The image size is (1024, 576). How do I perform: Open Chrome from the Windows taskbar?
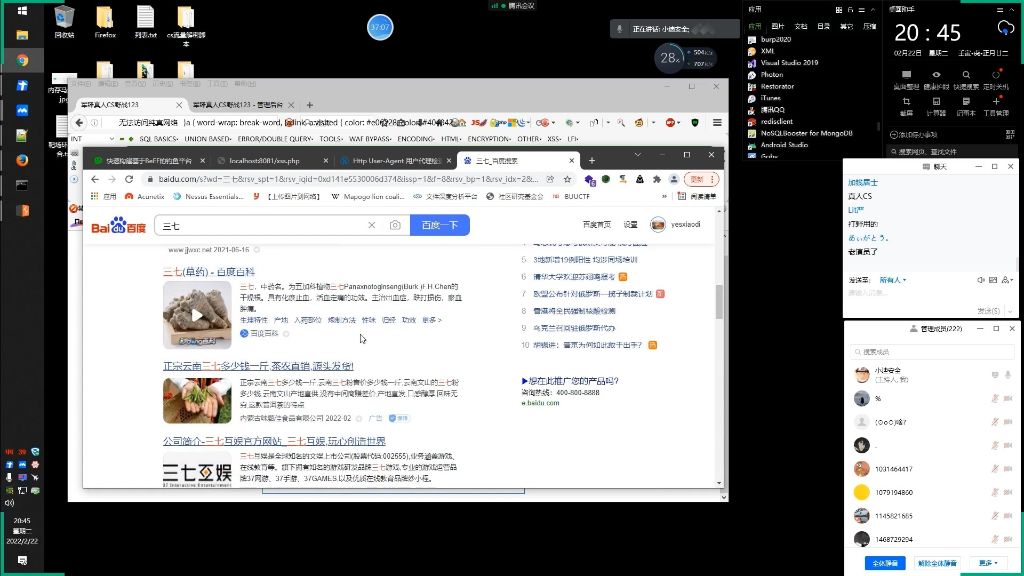(x=22, y=60)
